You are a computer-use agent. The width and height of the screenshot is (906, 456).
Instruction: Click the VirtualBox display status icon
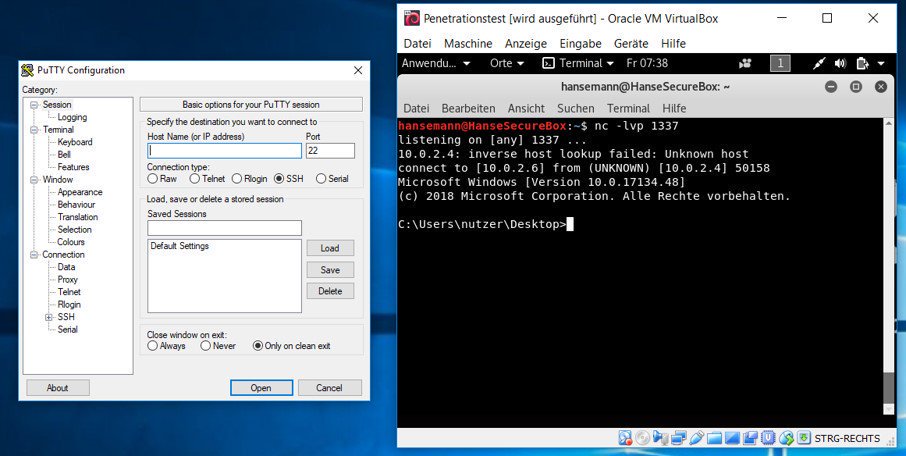[x=733, y=438]
